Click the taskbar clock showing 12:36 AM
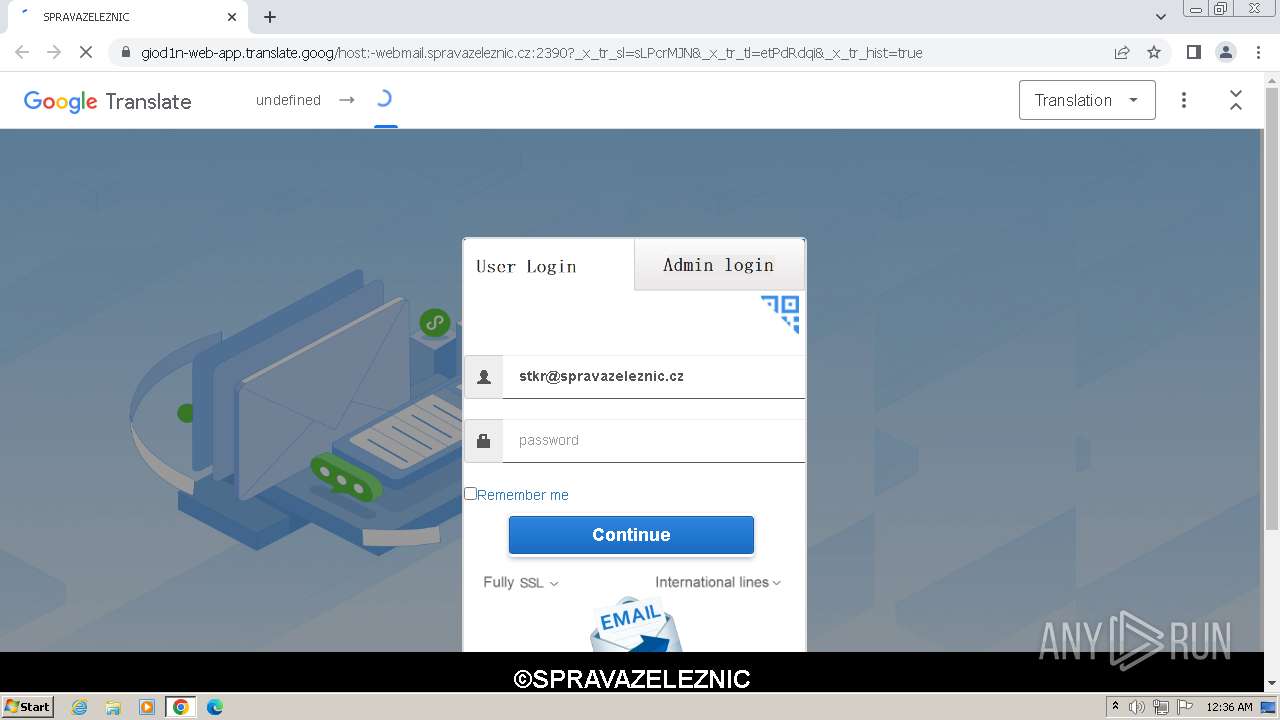 point(1229,707)
